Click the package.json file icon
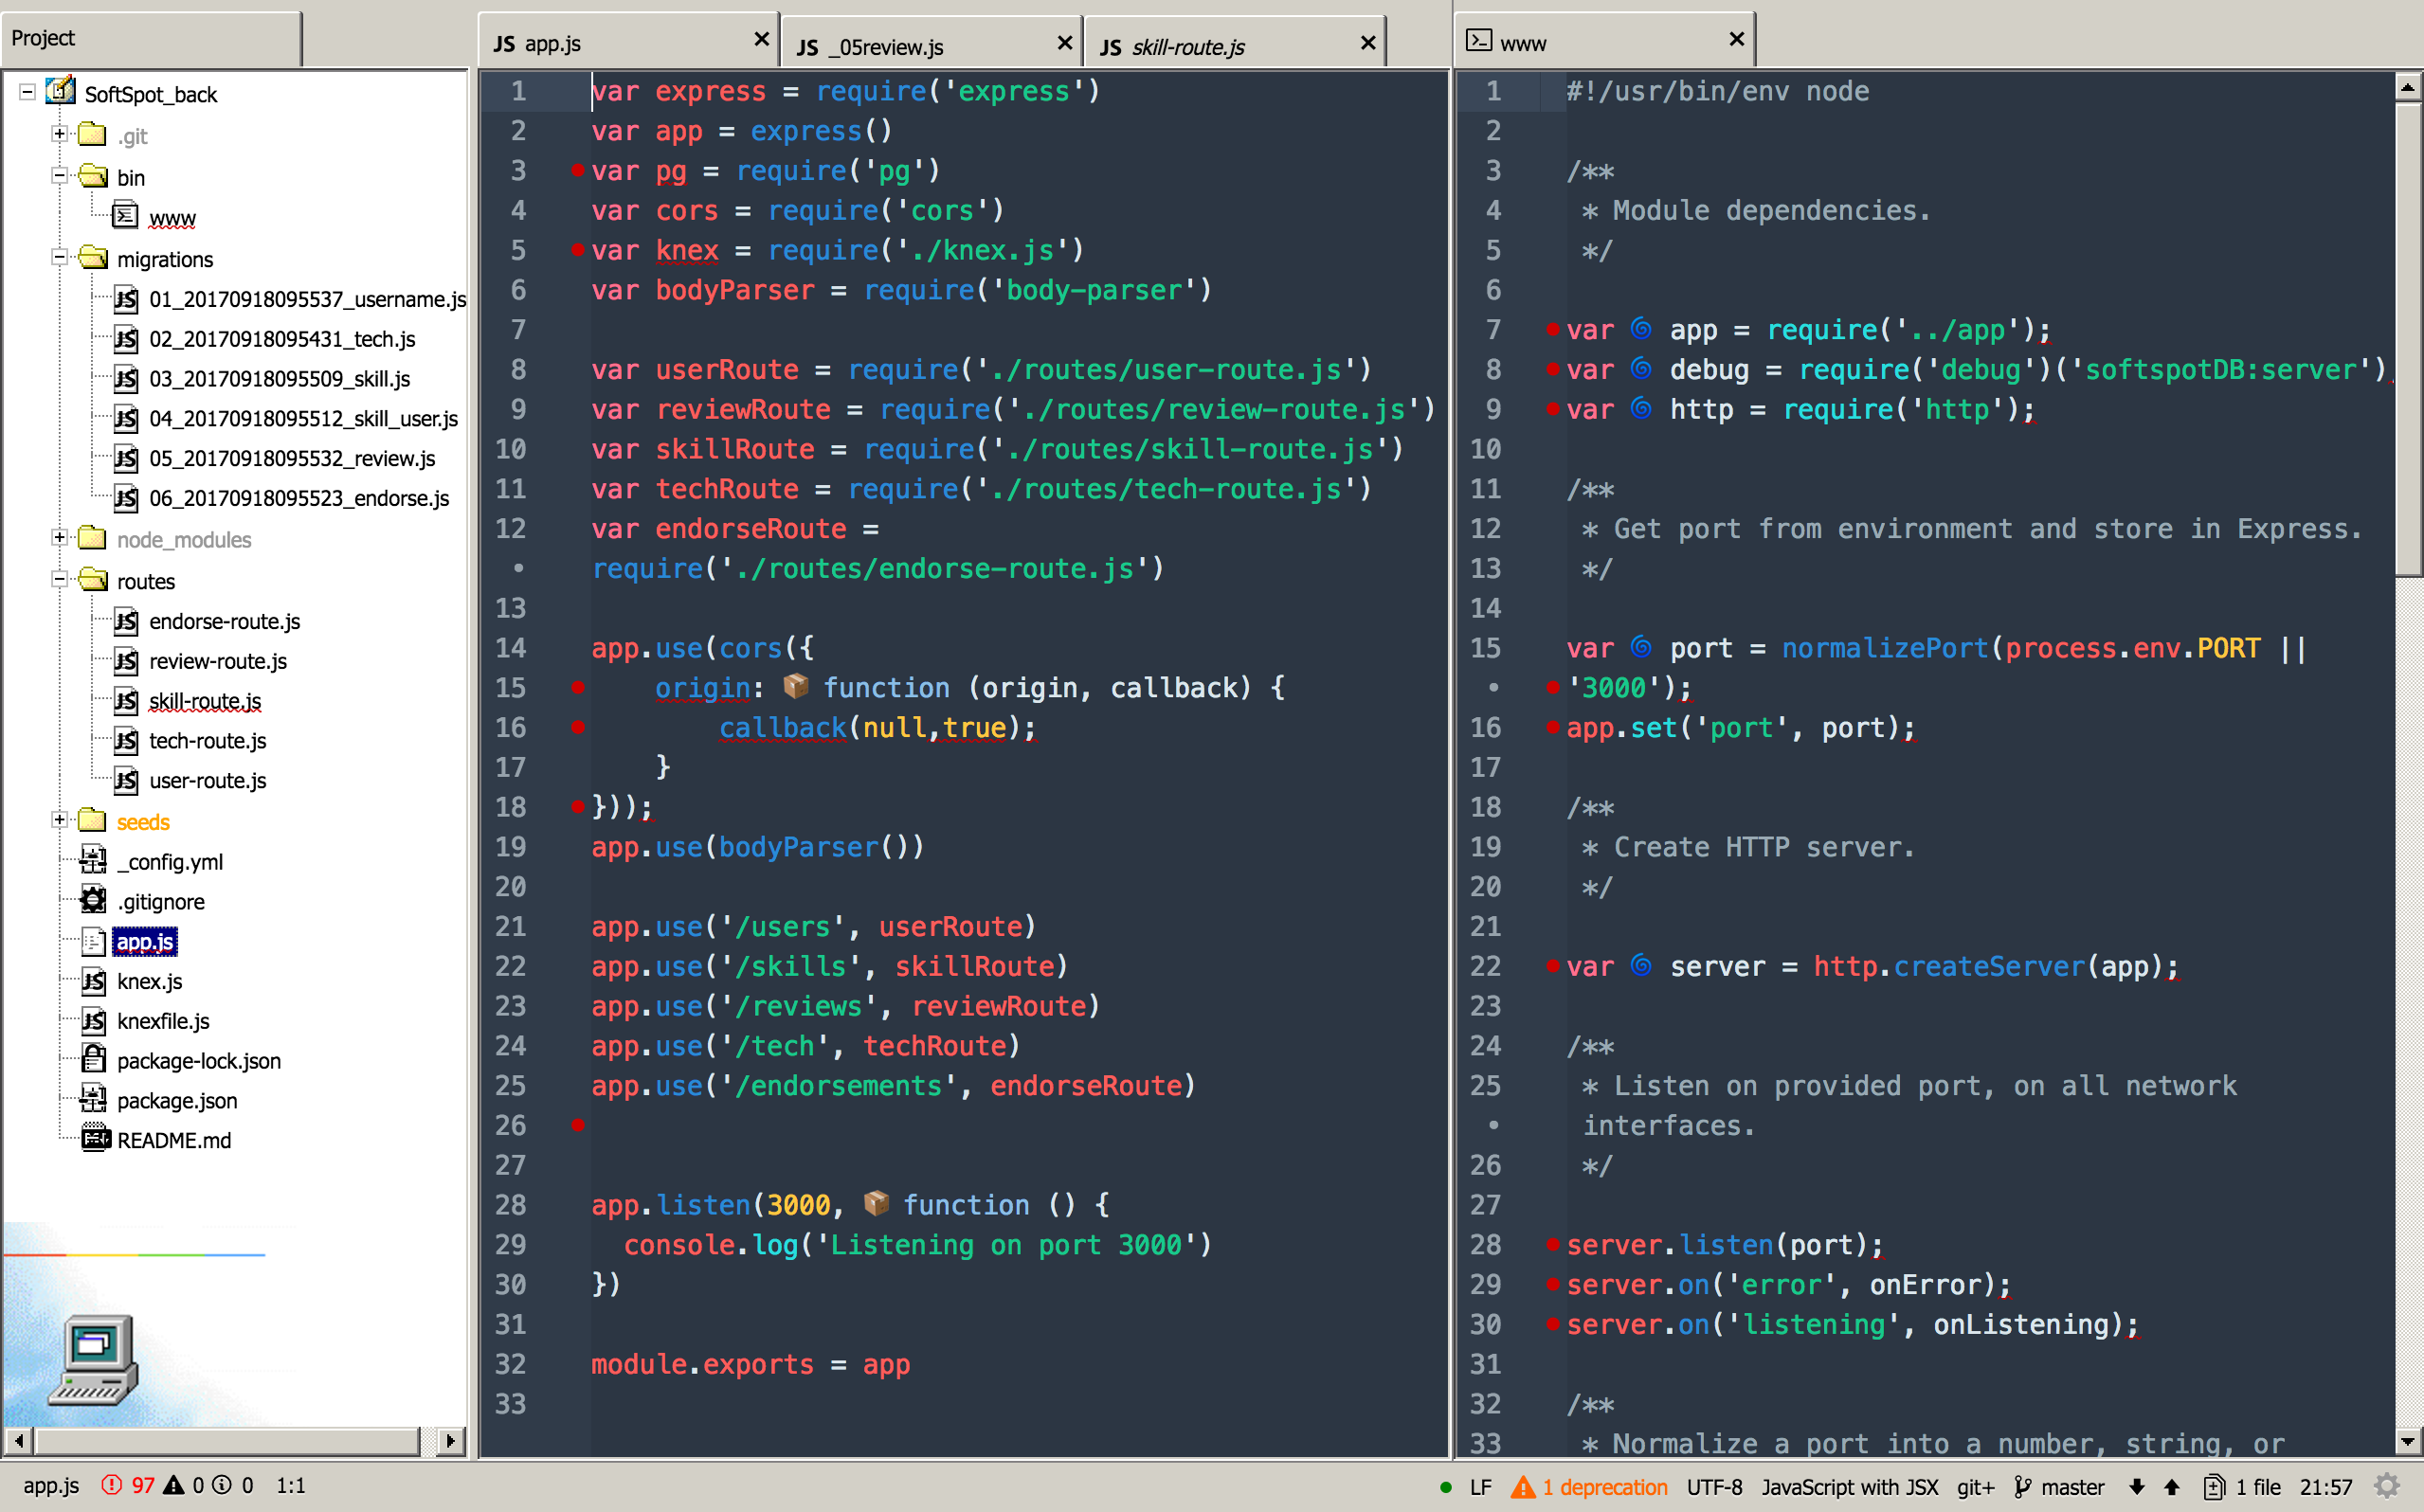Viewport: 2424px width, 1512px height. [x=93, y=1099]
